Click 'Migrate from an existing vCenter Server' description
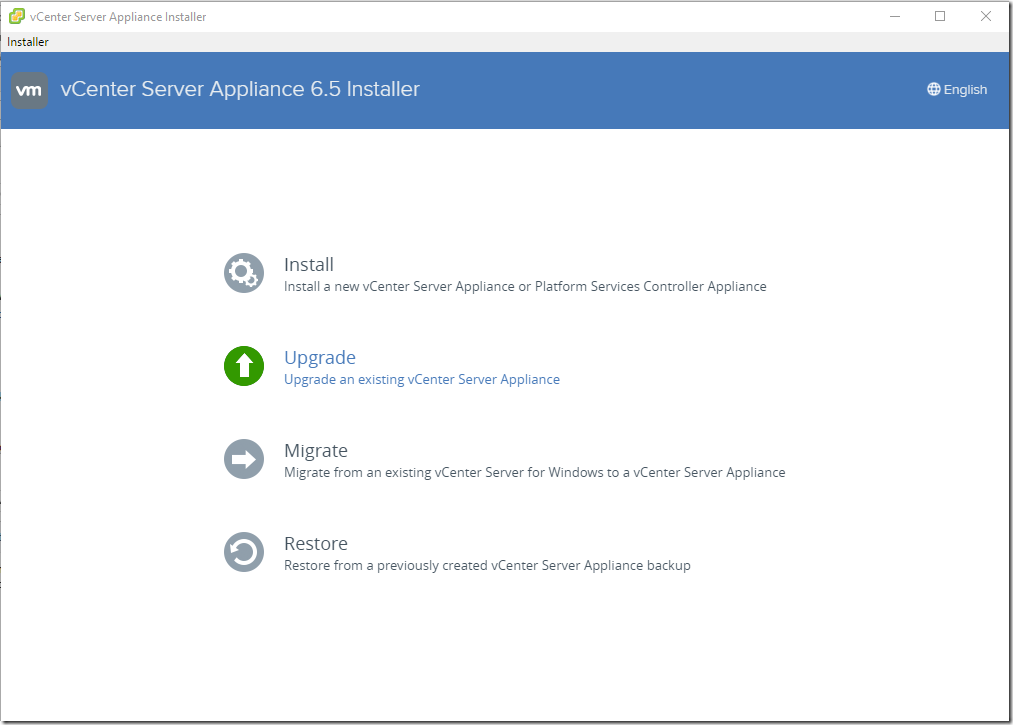 [x=535, y=472]
